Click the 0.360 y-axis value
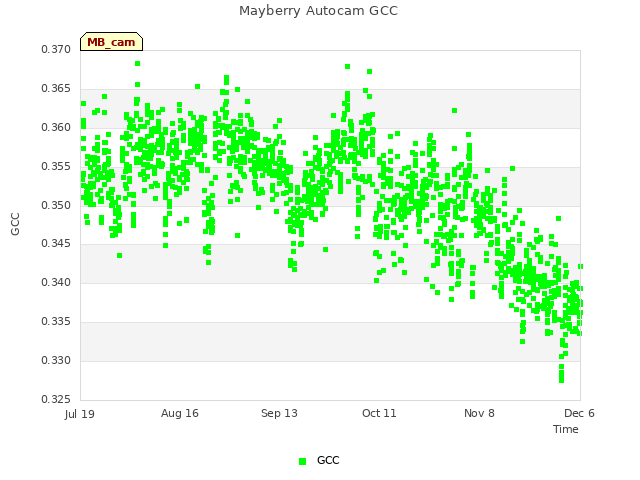The height and width of the screenshot is (480, 640). pyautogui.click(x=56, y=127)
